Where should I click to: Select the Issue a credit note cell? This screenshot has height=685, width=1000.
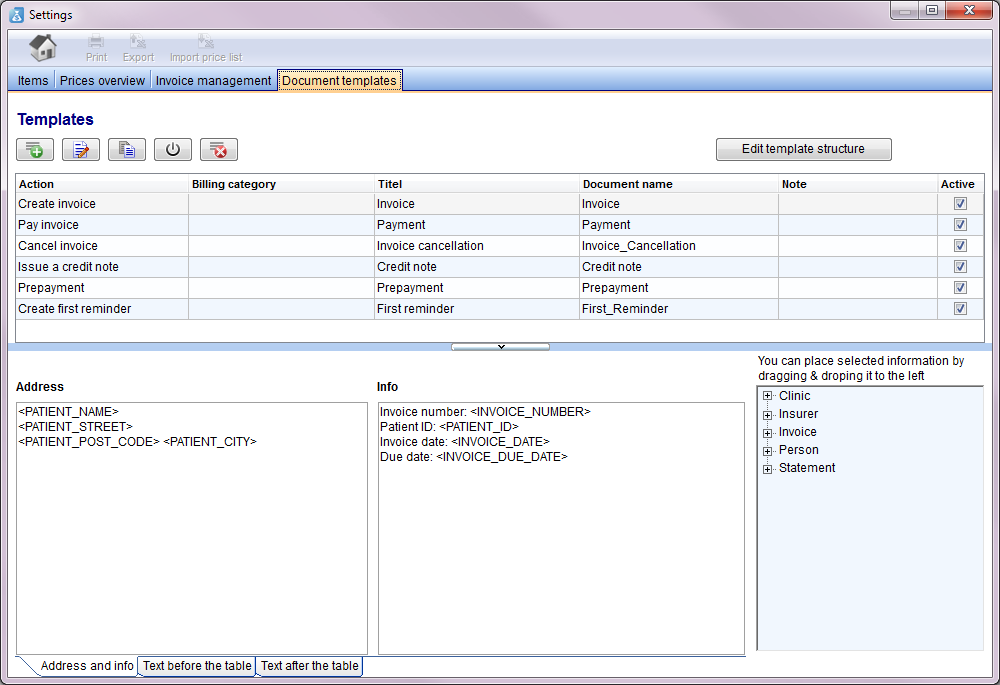[x=102, y=267]
